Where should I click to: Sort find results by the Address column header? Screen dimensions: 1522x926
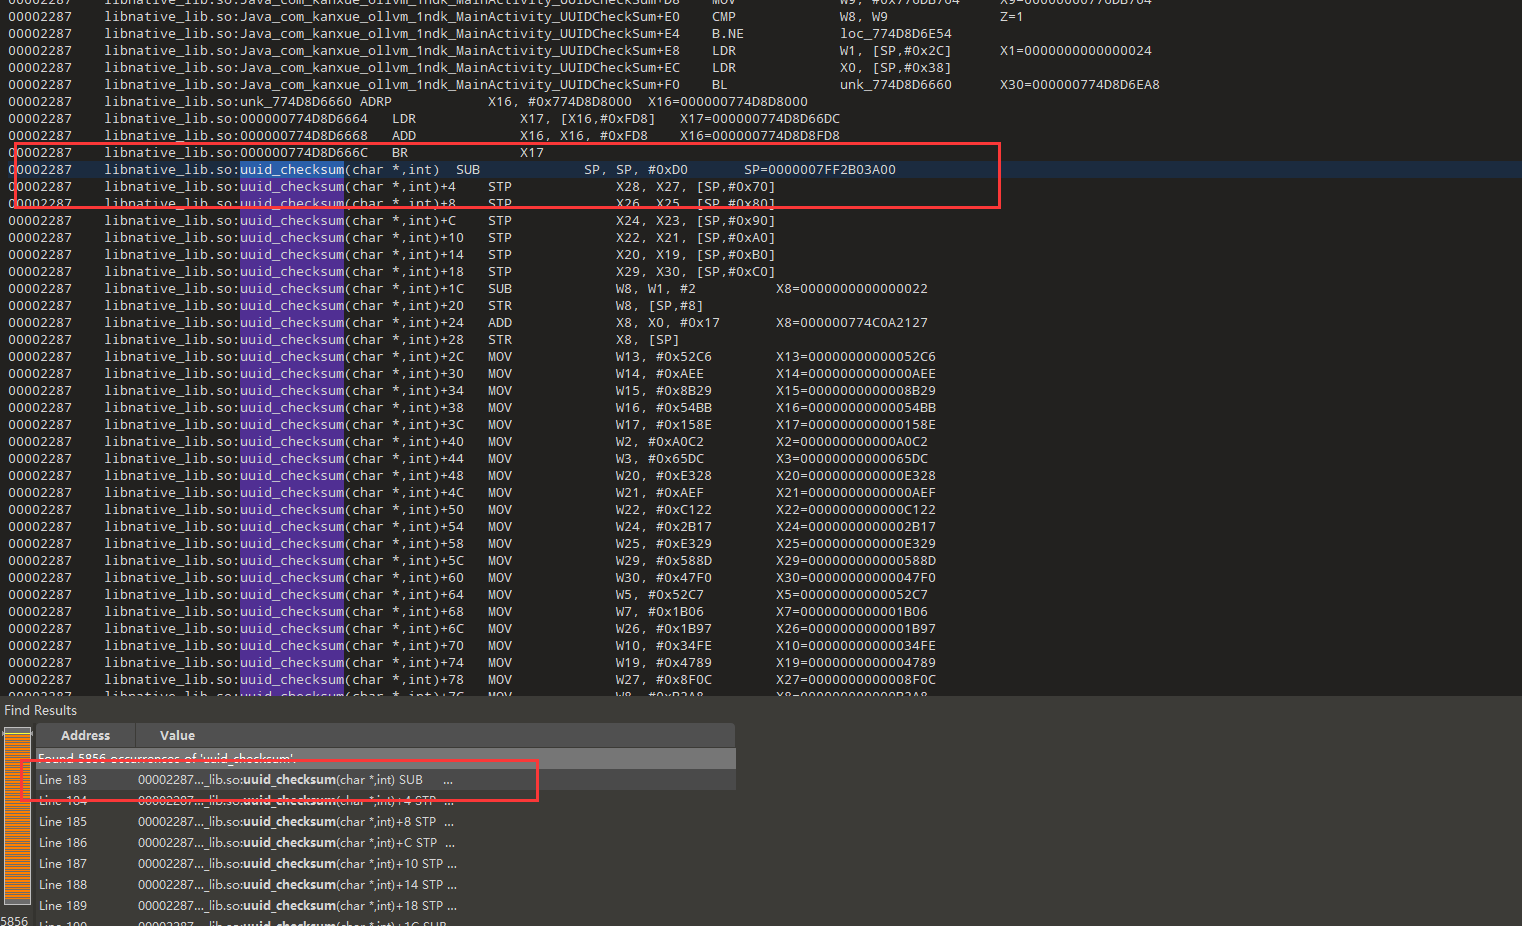[x=85, y=735]
